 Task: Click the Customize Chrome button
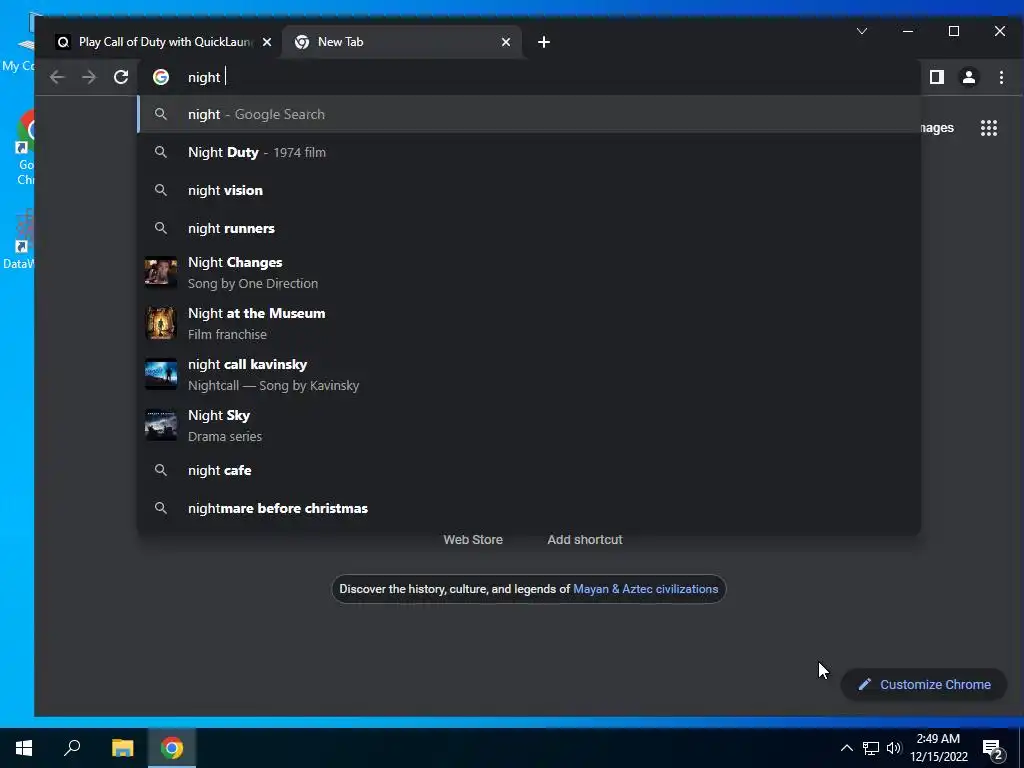point(924,684)
